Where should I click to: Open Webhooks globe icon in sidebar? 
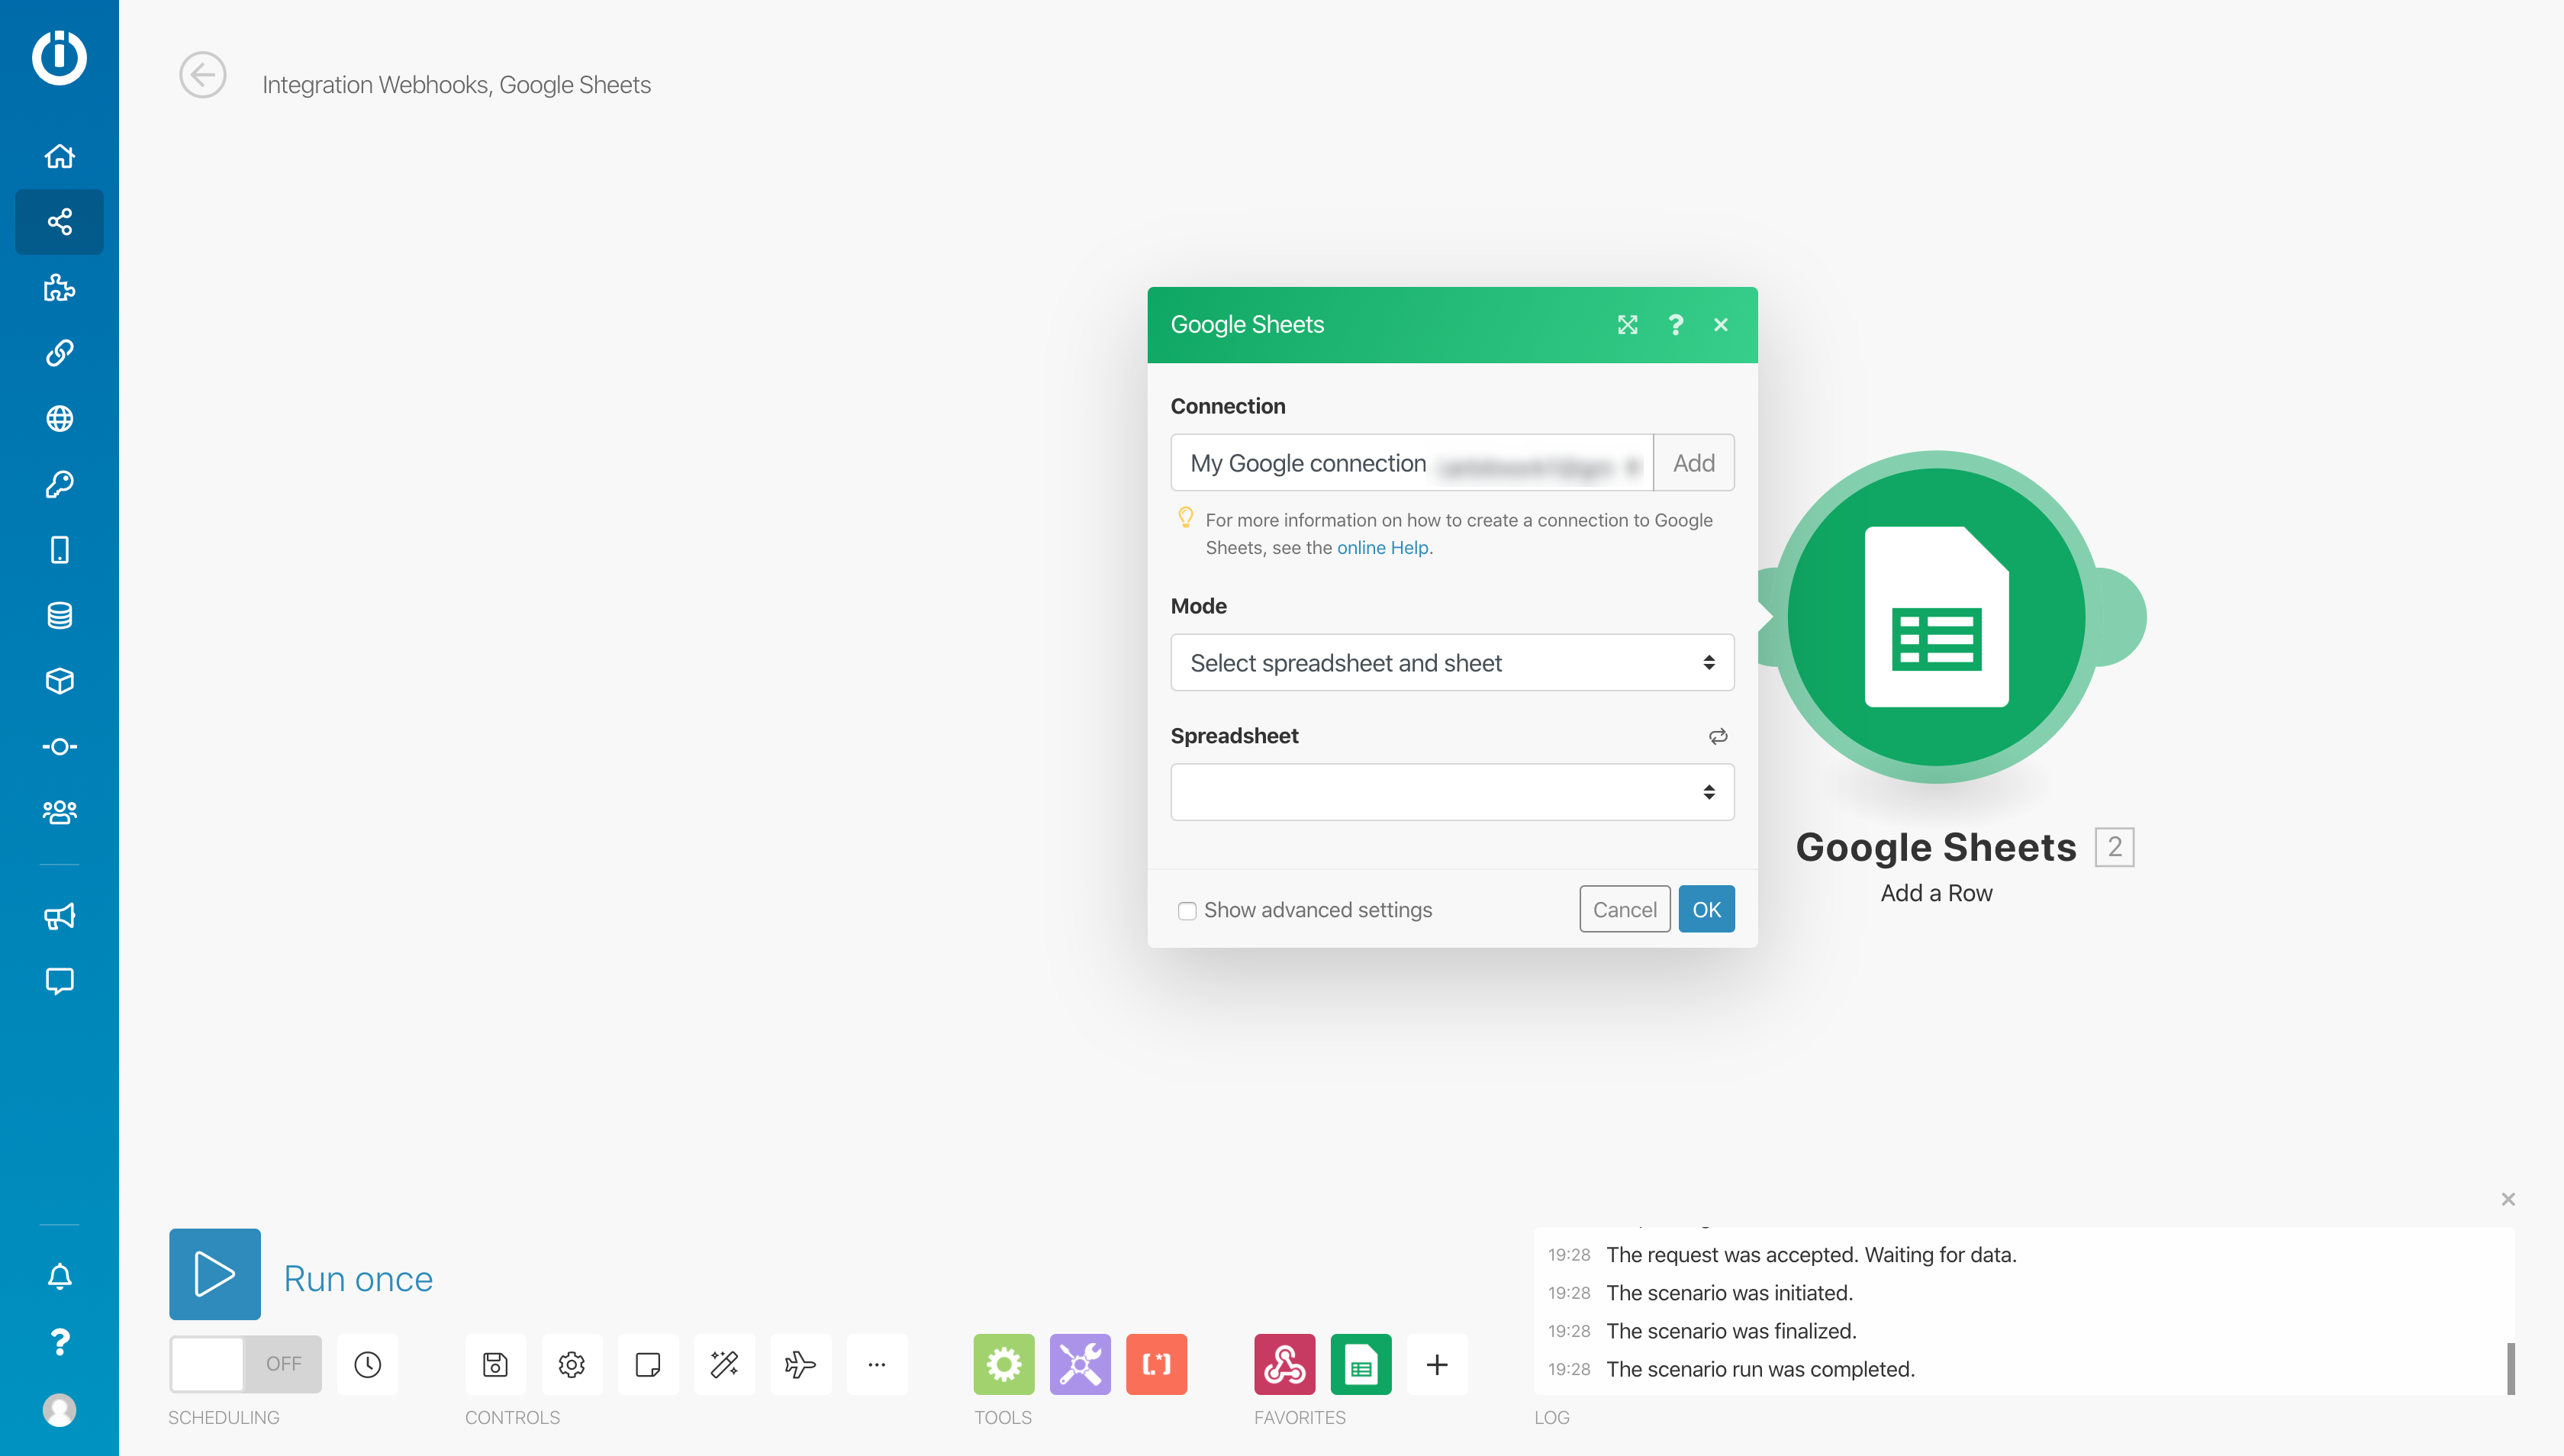(59, 418)
